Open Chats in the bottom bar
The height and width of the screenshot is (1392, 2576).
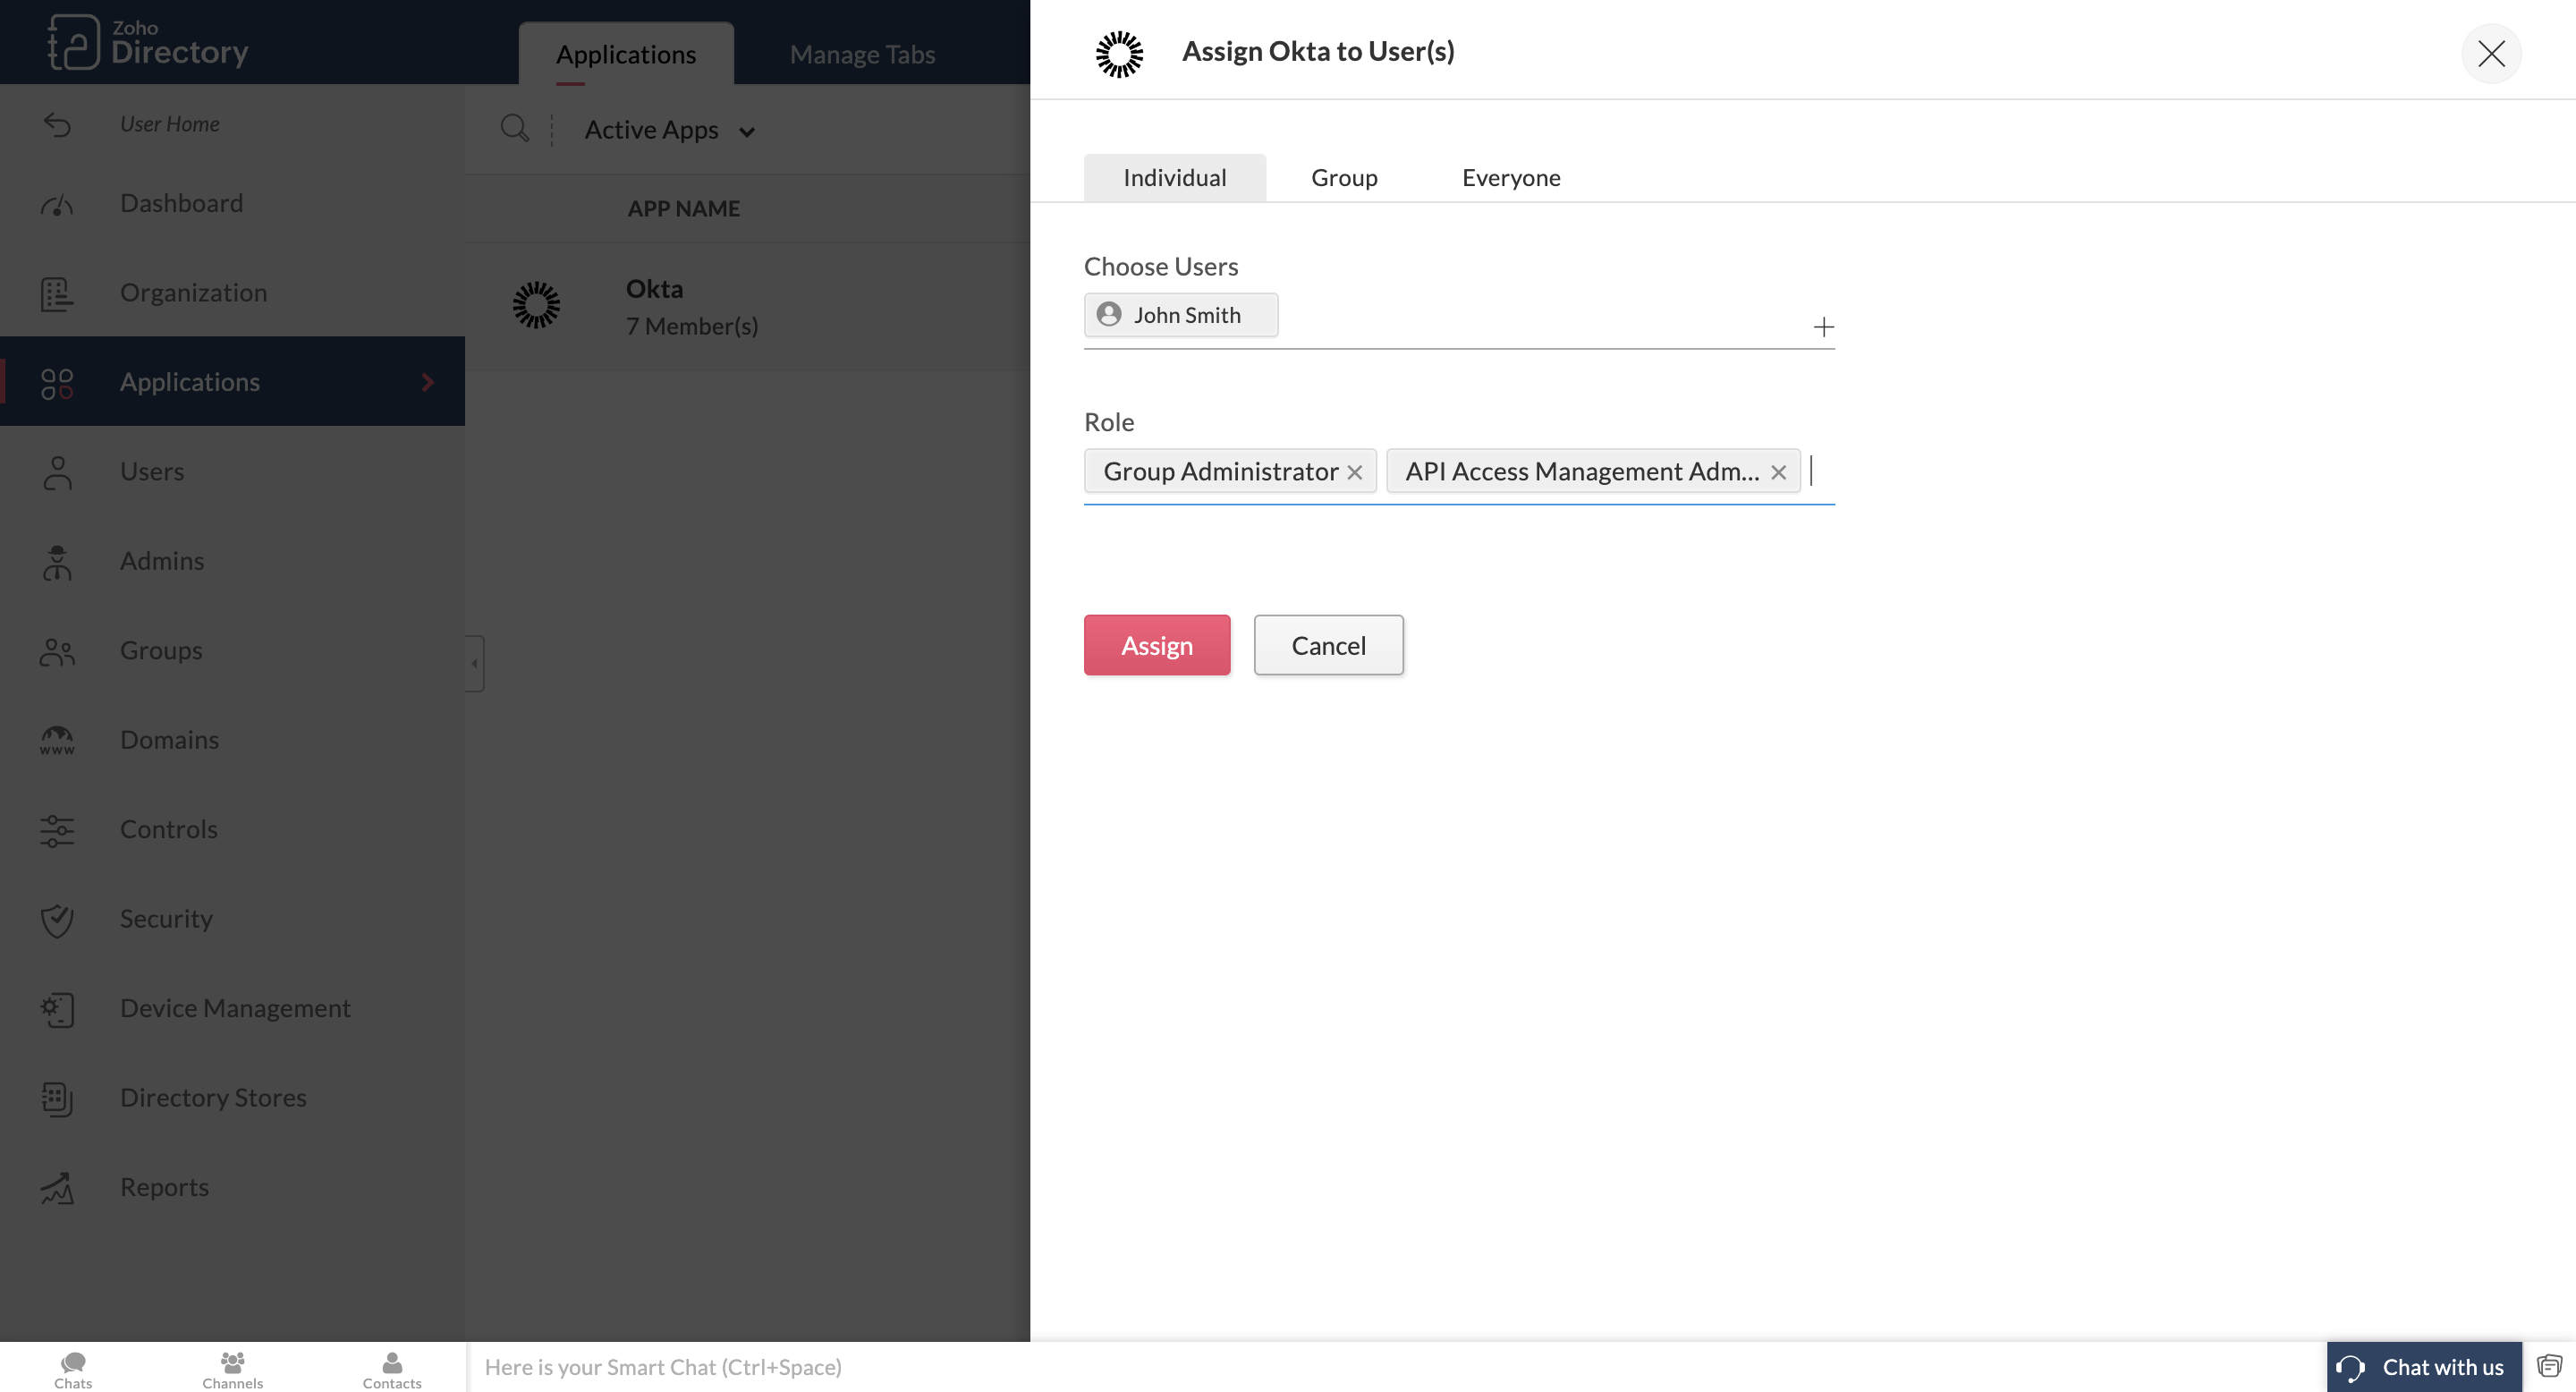pyautogui.click(x=73, y=1369)
